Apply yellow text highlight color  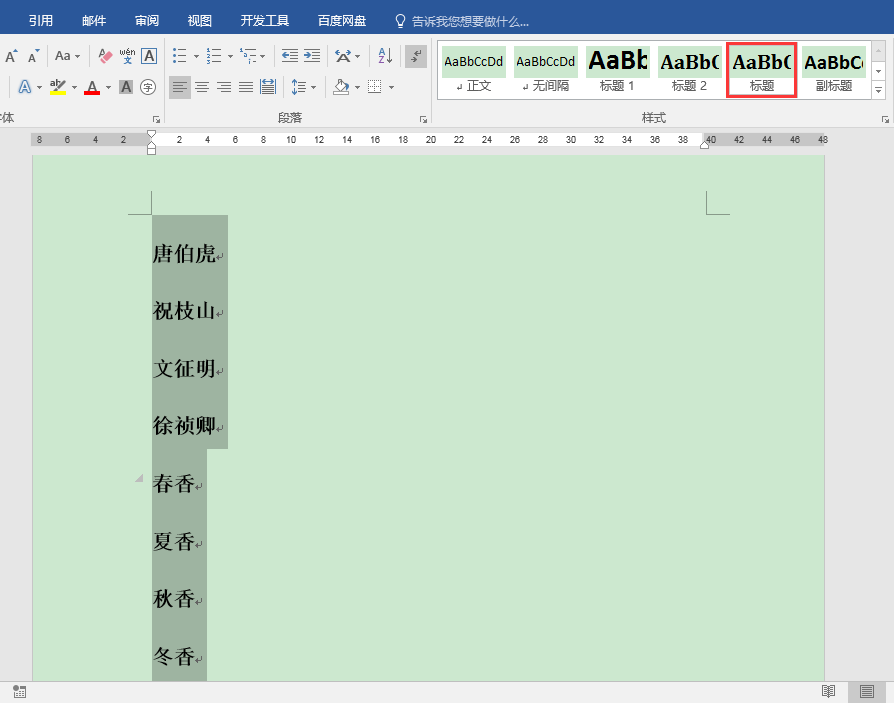[x=58, y=87]
